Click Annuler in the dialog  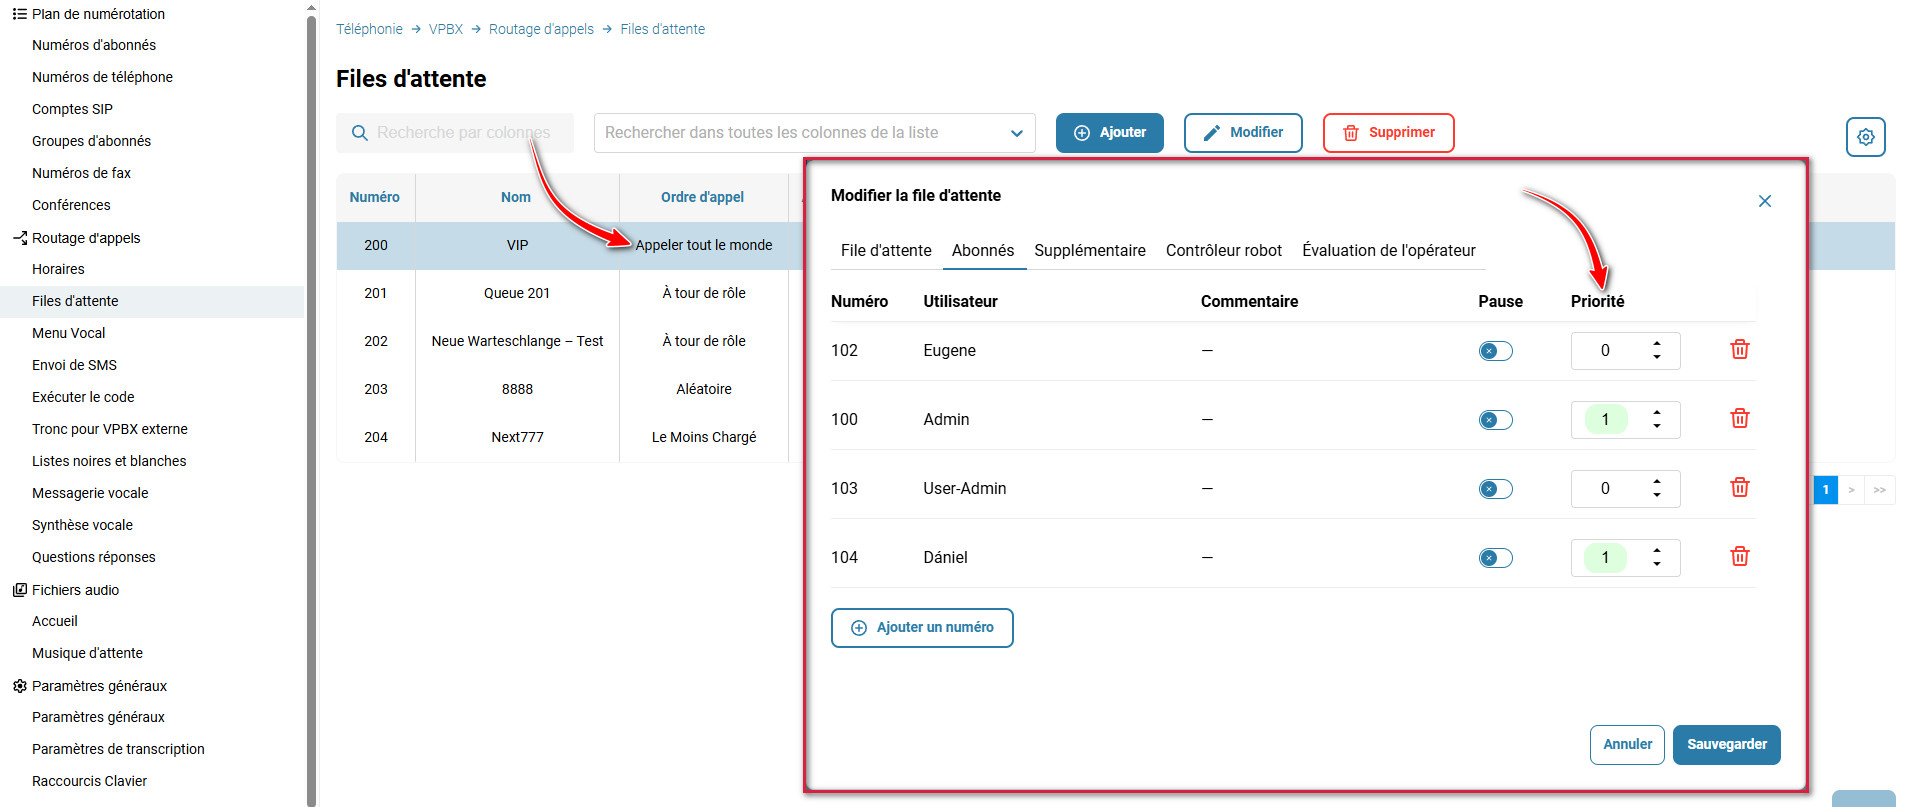pos(1627,745)
